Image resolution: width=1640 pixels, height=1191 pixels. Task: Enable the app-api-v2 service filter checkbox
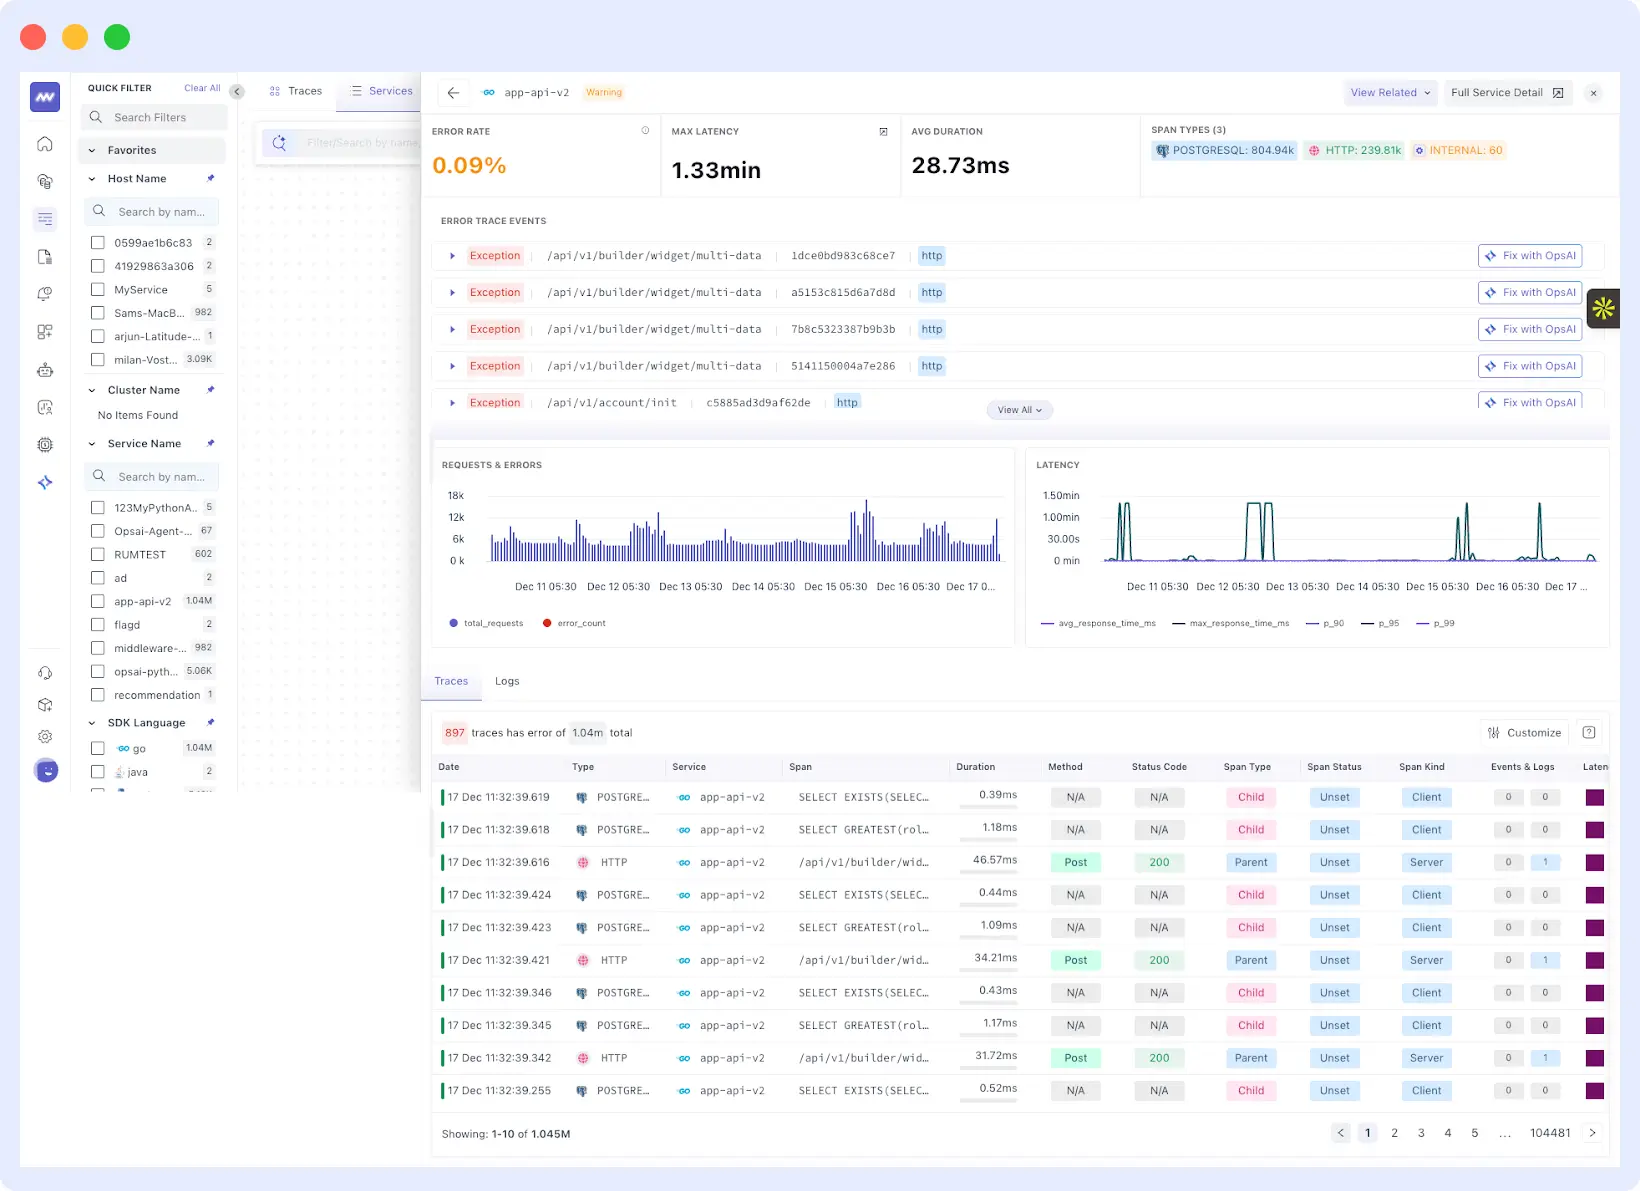coord(97,601)
